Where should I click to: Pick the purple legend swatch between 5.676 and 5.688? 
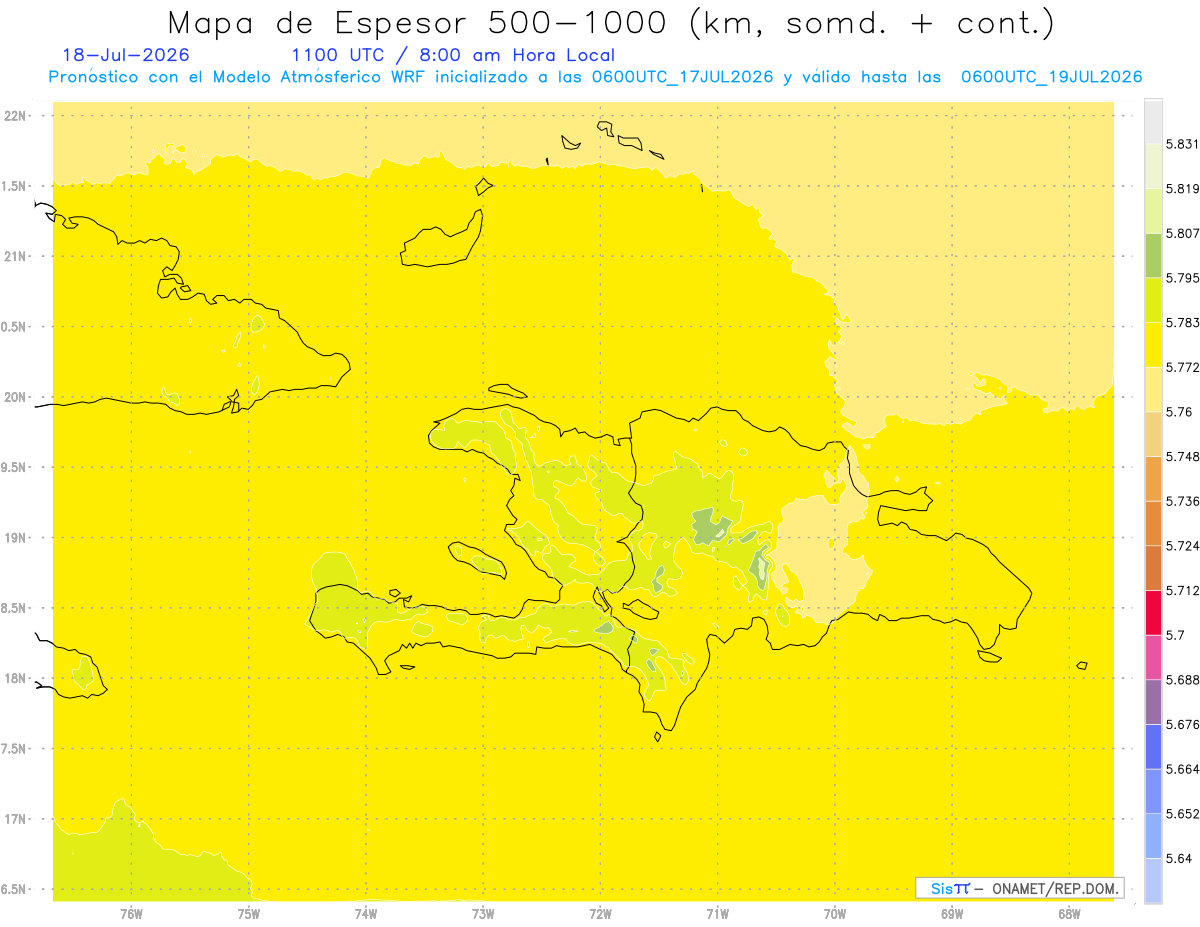[x=1153, y=702]
